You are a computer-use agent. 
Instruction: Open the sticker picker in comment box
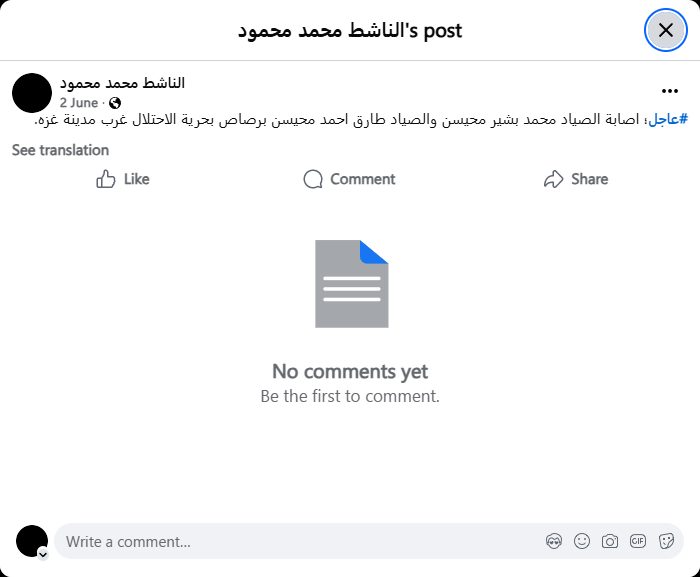click(x=666, y=541)
